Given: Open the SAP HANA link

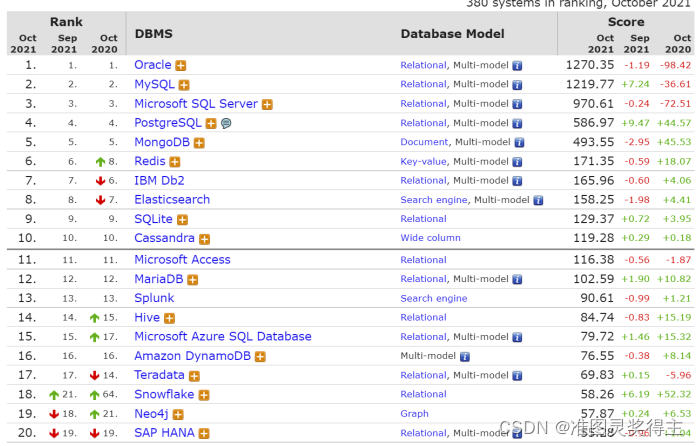Looking at the screenshot, I should [x=164, y=433].
